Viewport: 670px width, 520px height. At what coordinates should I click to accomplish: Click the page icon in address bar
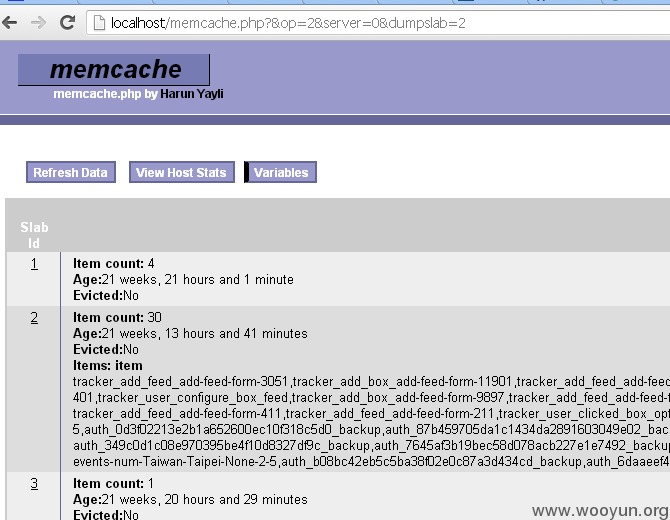99,23
